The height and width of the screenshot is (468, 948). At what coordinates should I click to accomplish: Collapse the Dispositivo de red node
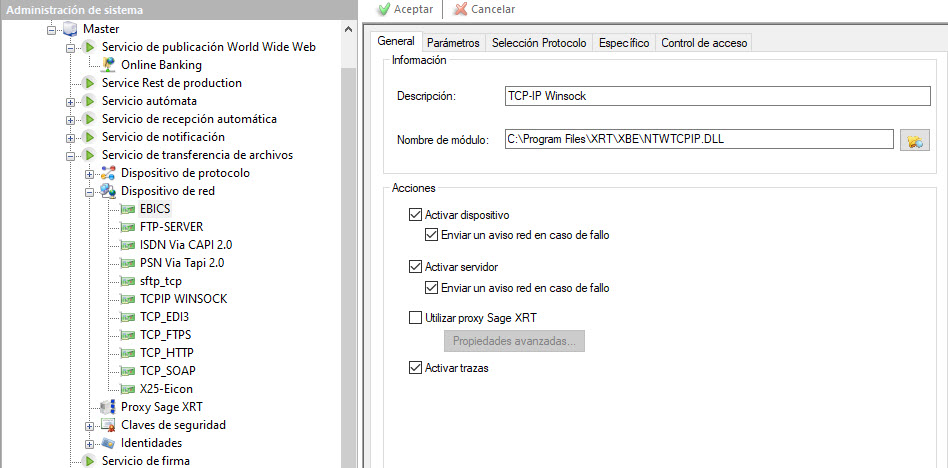point(89,191)
